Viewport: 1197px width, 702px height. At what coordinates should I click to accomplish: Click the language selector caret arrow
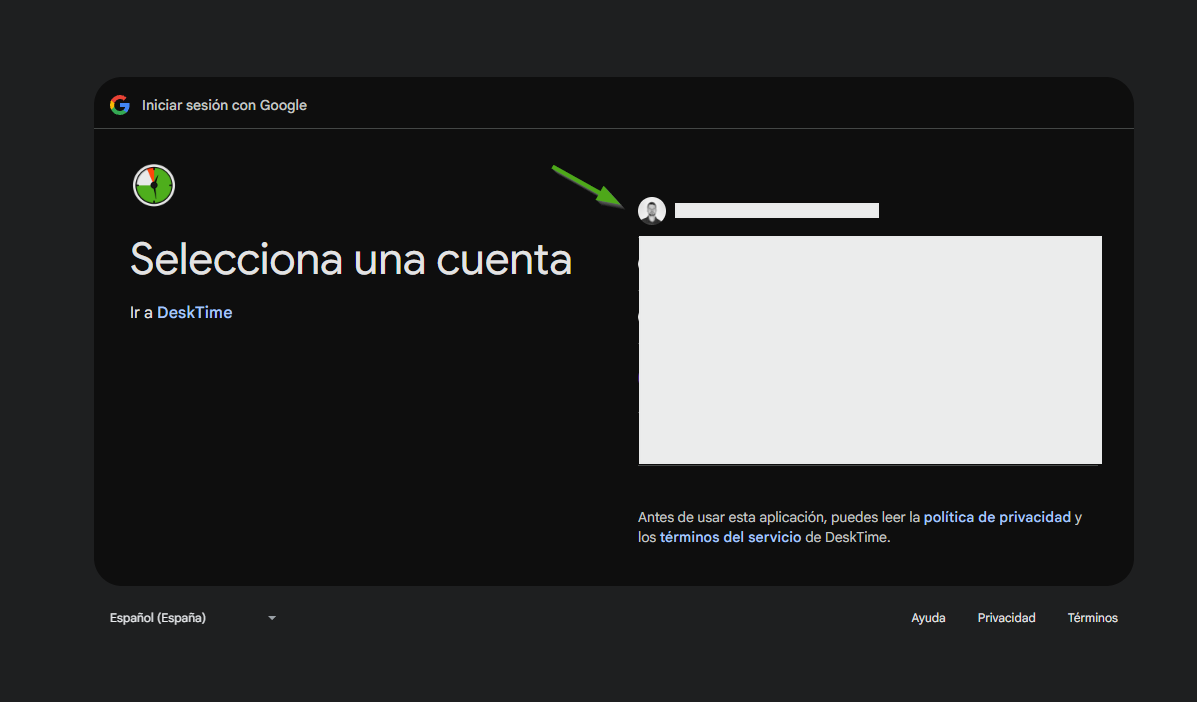(272, 618)
